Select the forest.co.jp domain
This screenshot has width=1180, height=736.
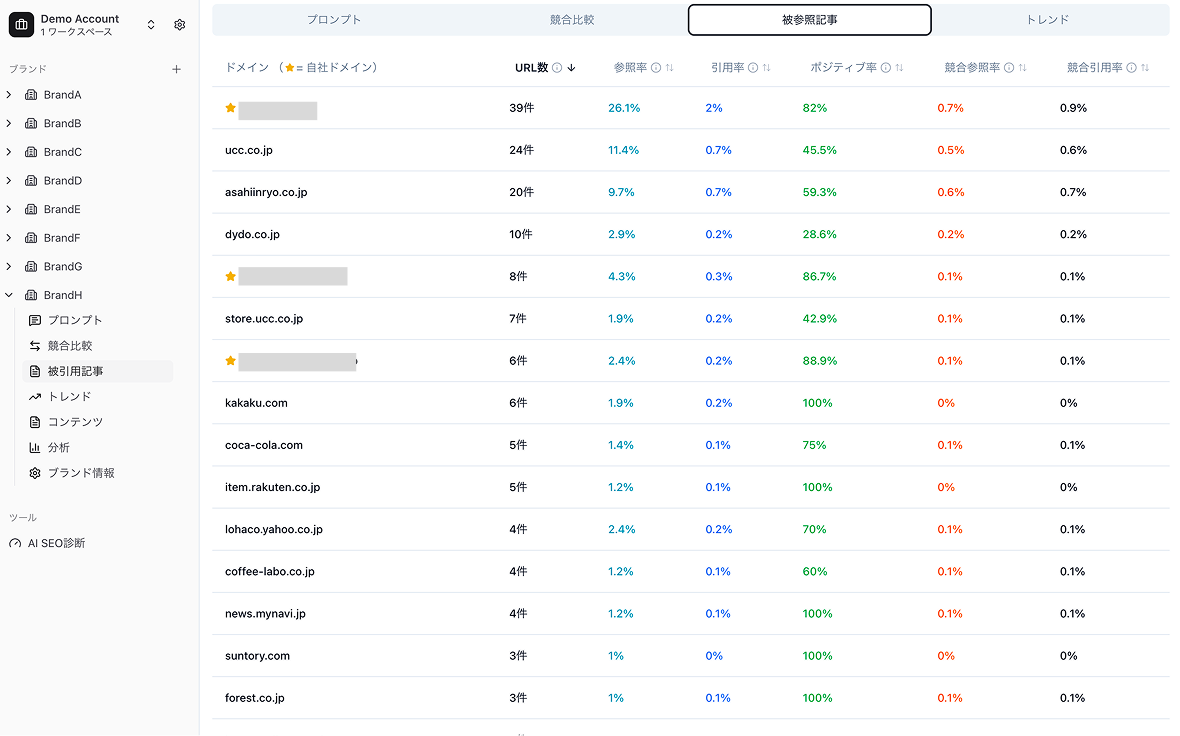click(254, 698)
